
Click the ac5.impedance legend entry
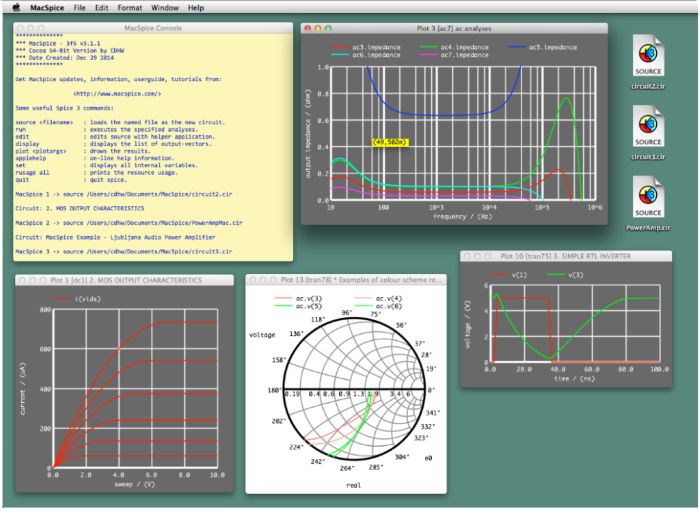pyautogui.click(x=542, y=47)
